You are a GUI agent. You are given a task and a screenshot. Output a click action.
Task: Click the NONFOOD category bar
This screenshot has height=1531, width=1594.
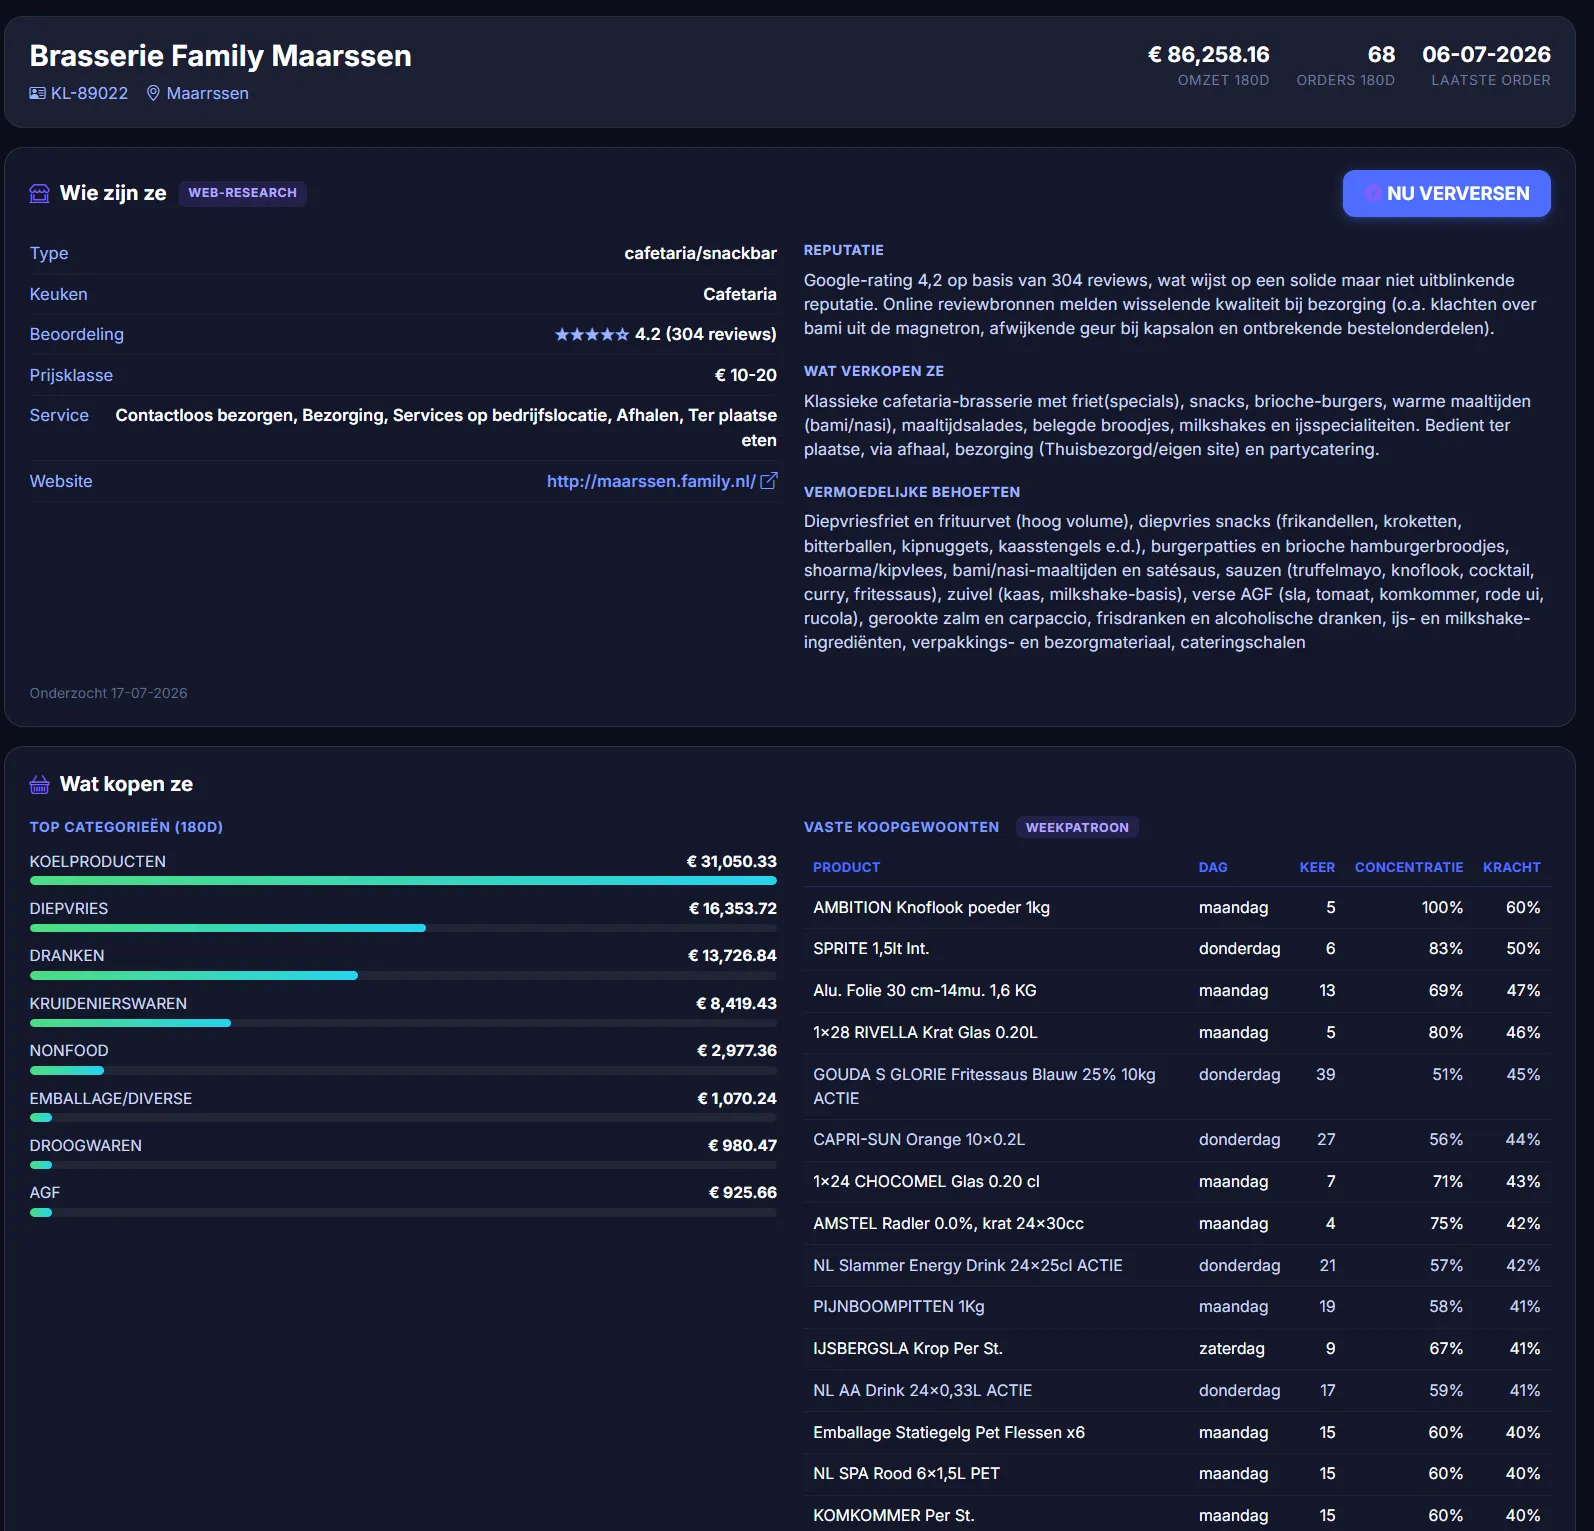tap(403, 1070)
